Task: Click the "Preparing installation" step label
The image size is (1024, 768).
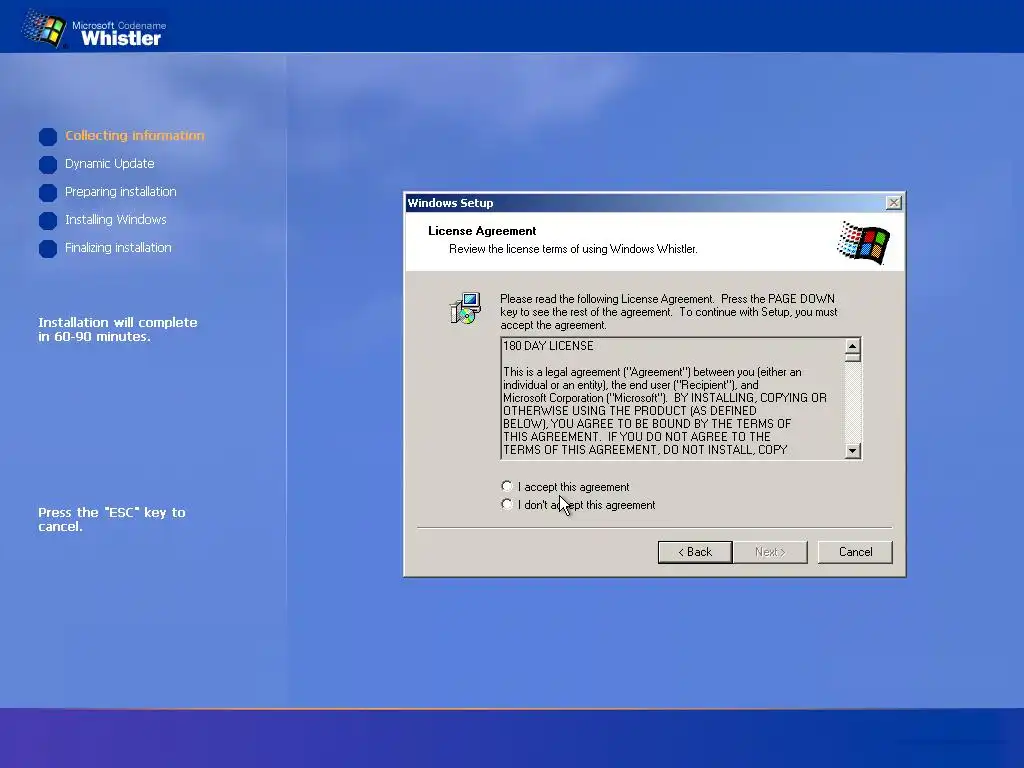Action: [x=121, y=191]
